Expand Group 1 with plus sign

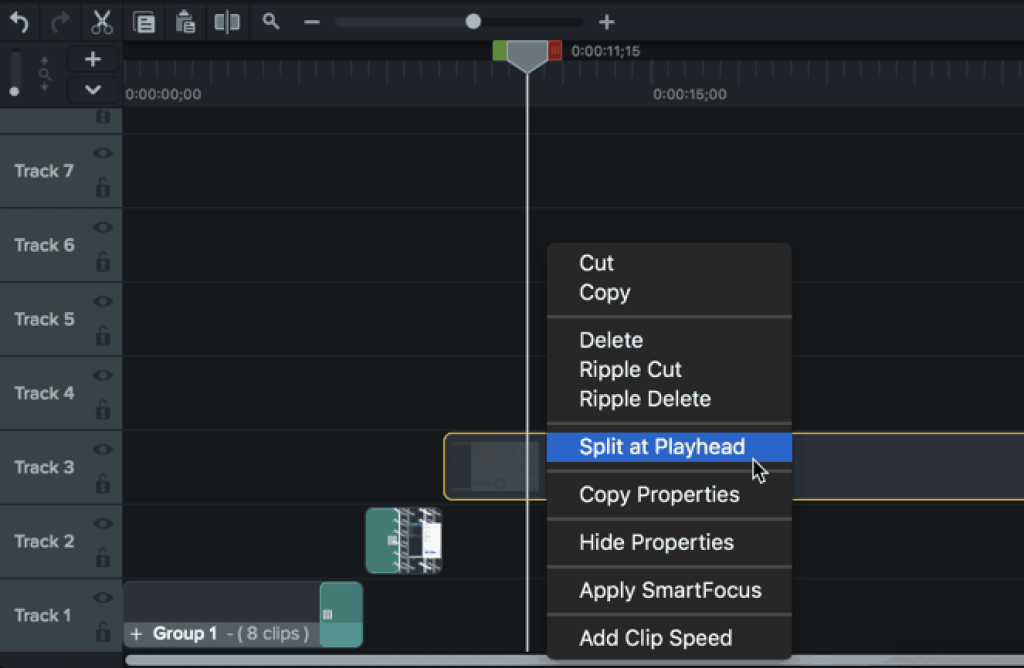pyautogui.click(x=136, y=634)
